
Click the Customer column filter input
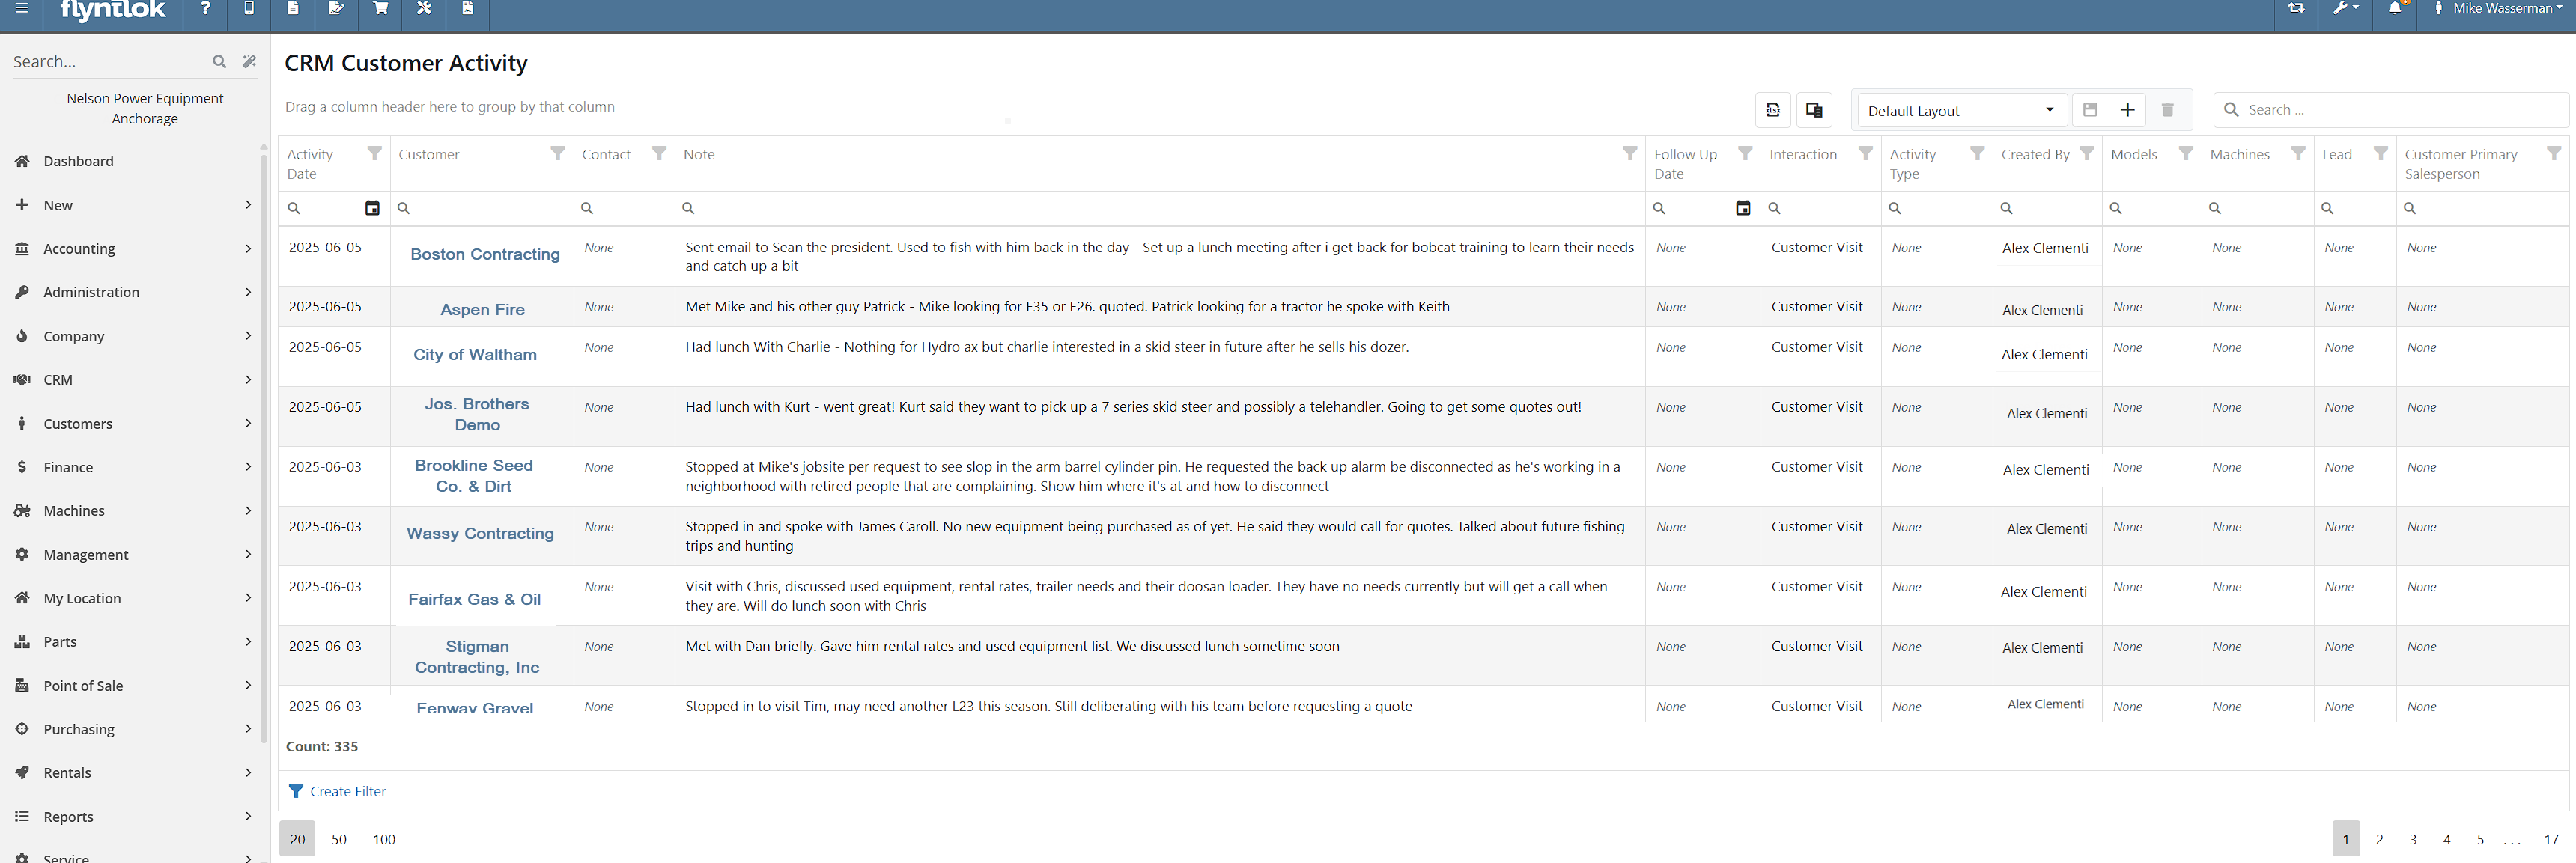point(482,208)
